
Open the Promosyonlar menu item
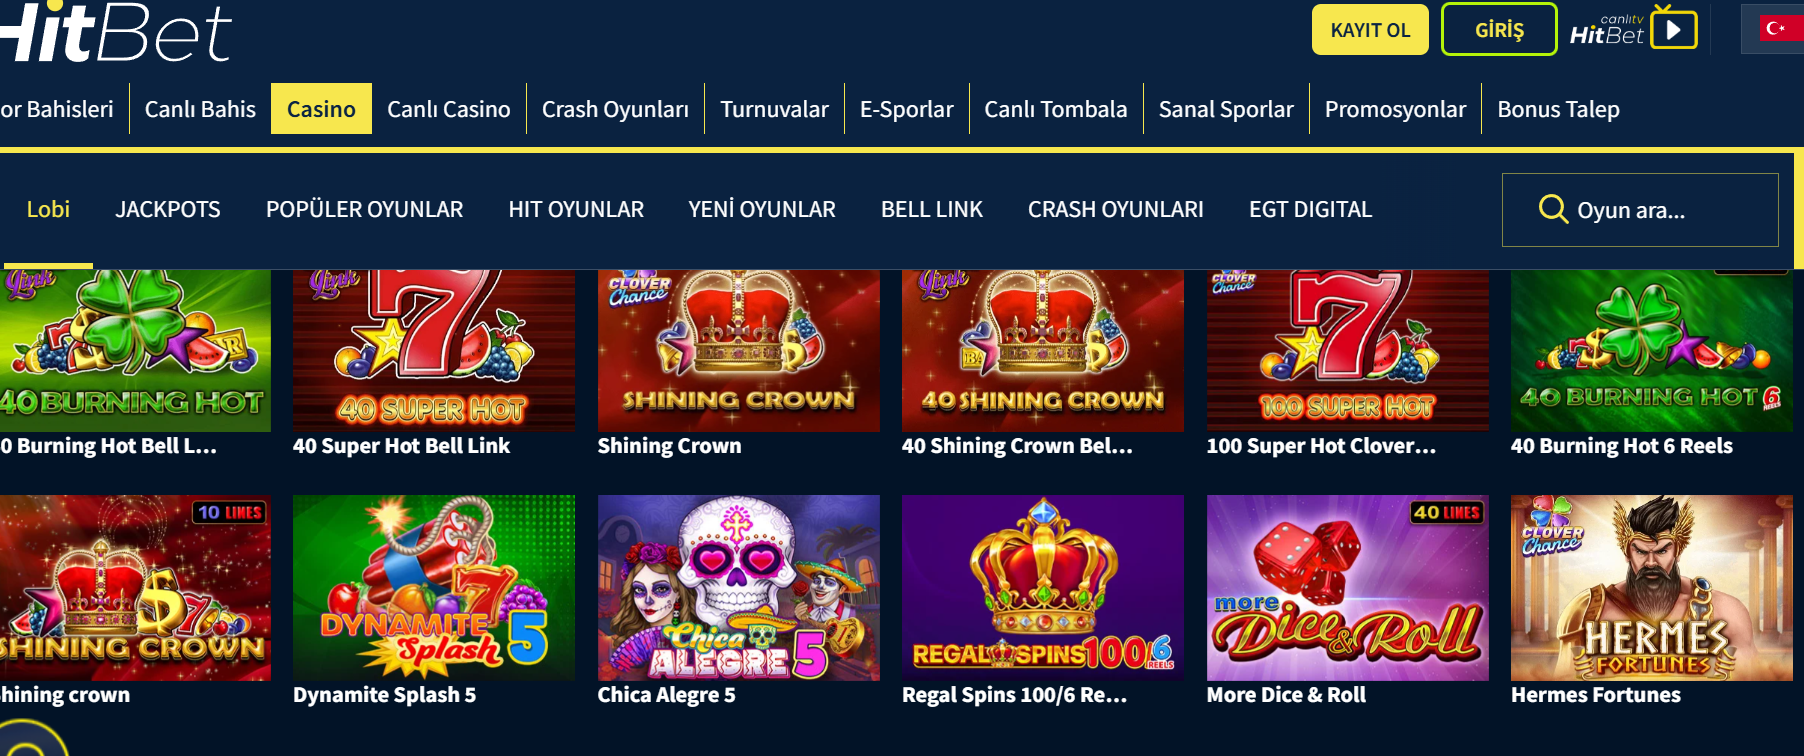(1395, 109)
